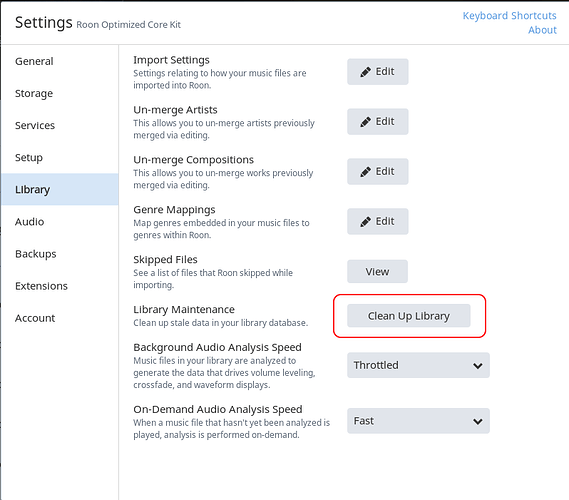
Task: View the Skipped Files list
Action: pos(377,271)
